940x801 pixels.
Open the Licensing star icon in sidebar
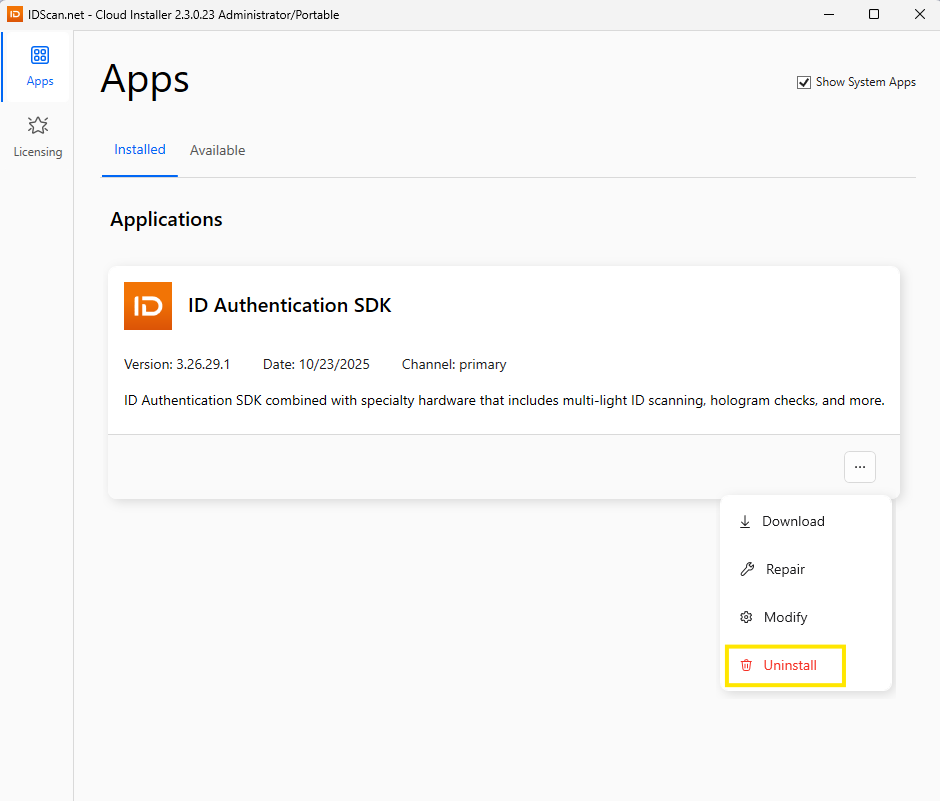point(38,126)
